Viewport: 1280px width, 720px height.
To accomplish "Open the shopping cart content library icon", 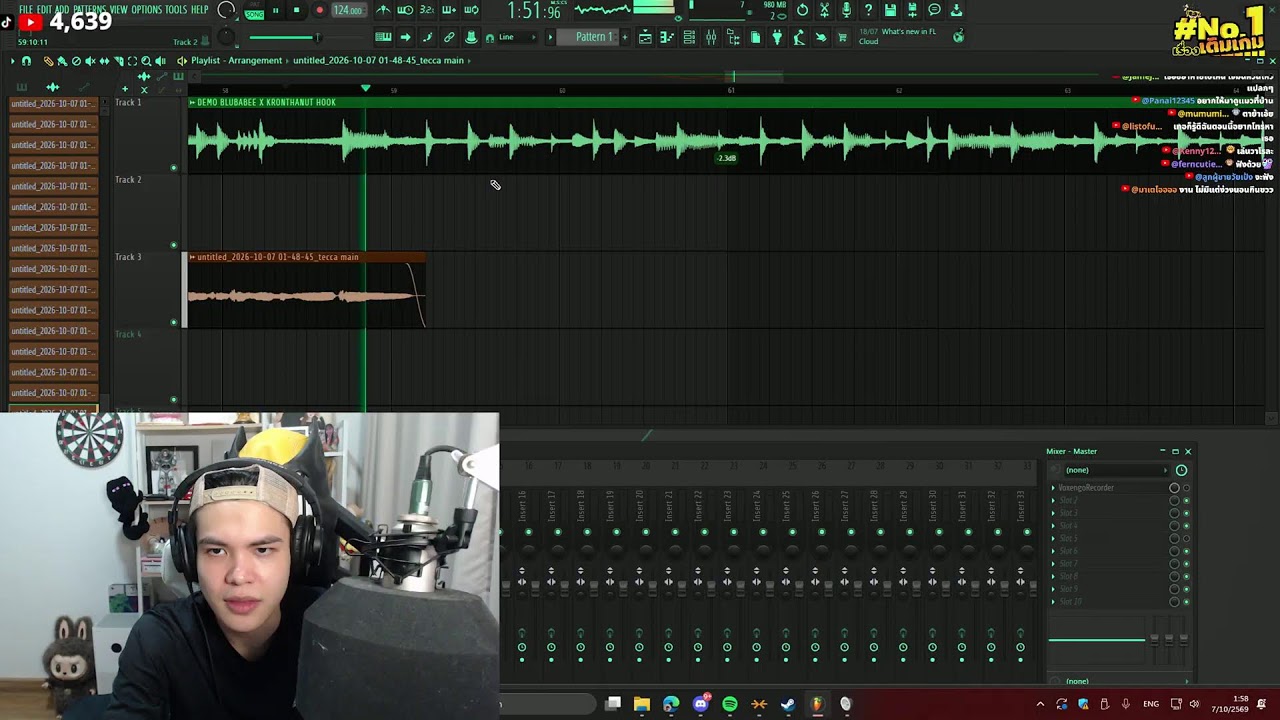I will point(842,37).
